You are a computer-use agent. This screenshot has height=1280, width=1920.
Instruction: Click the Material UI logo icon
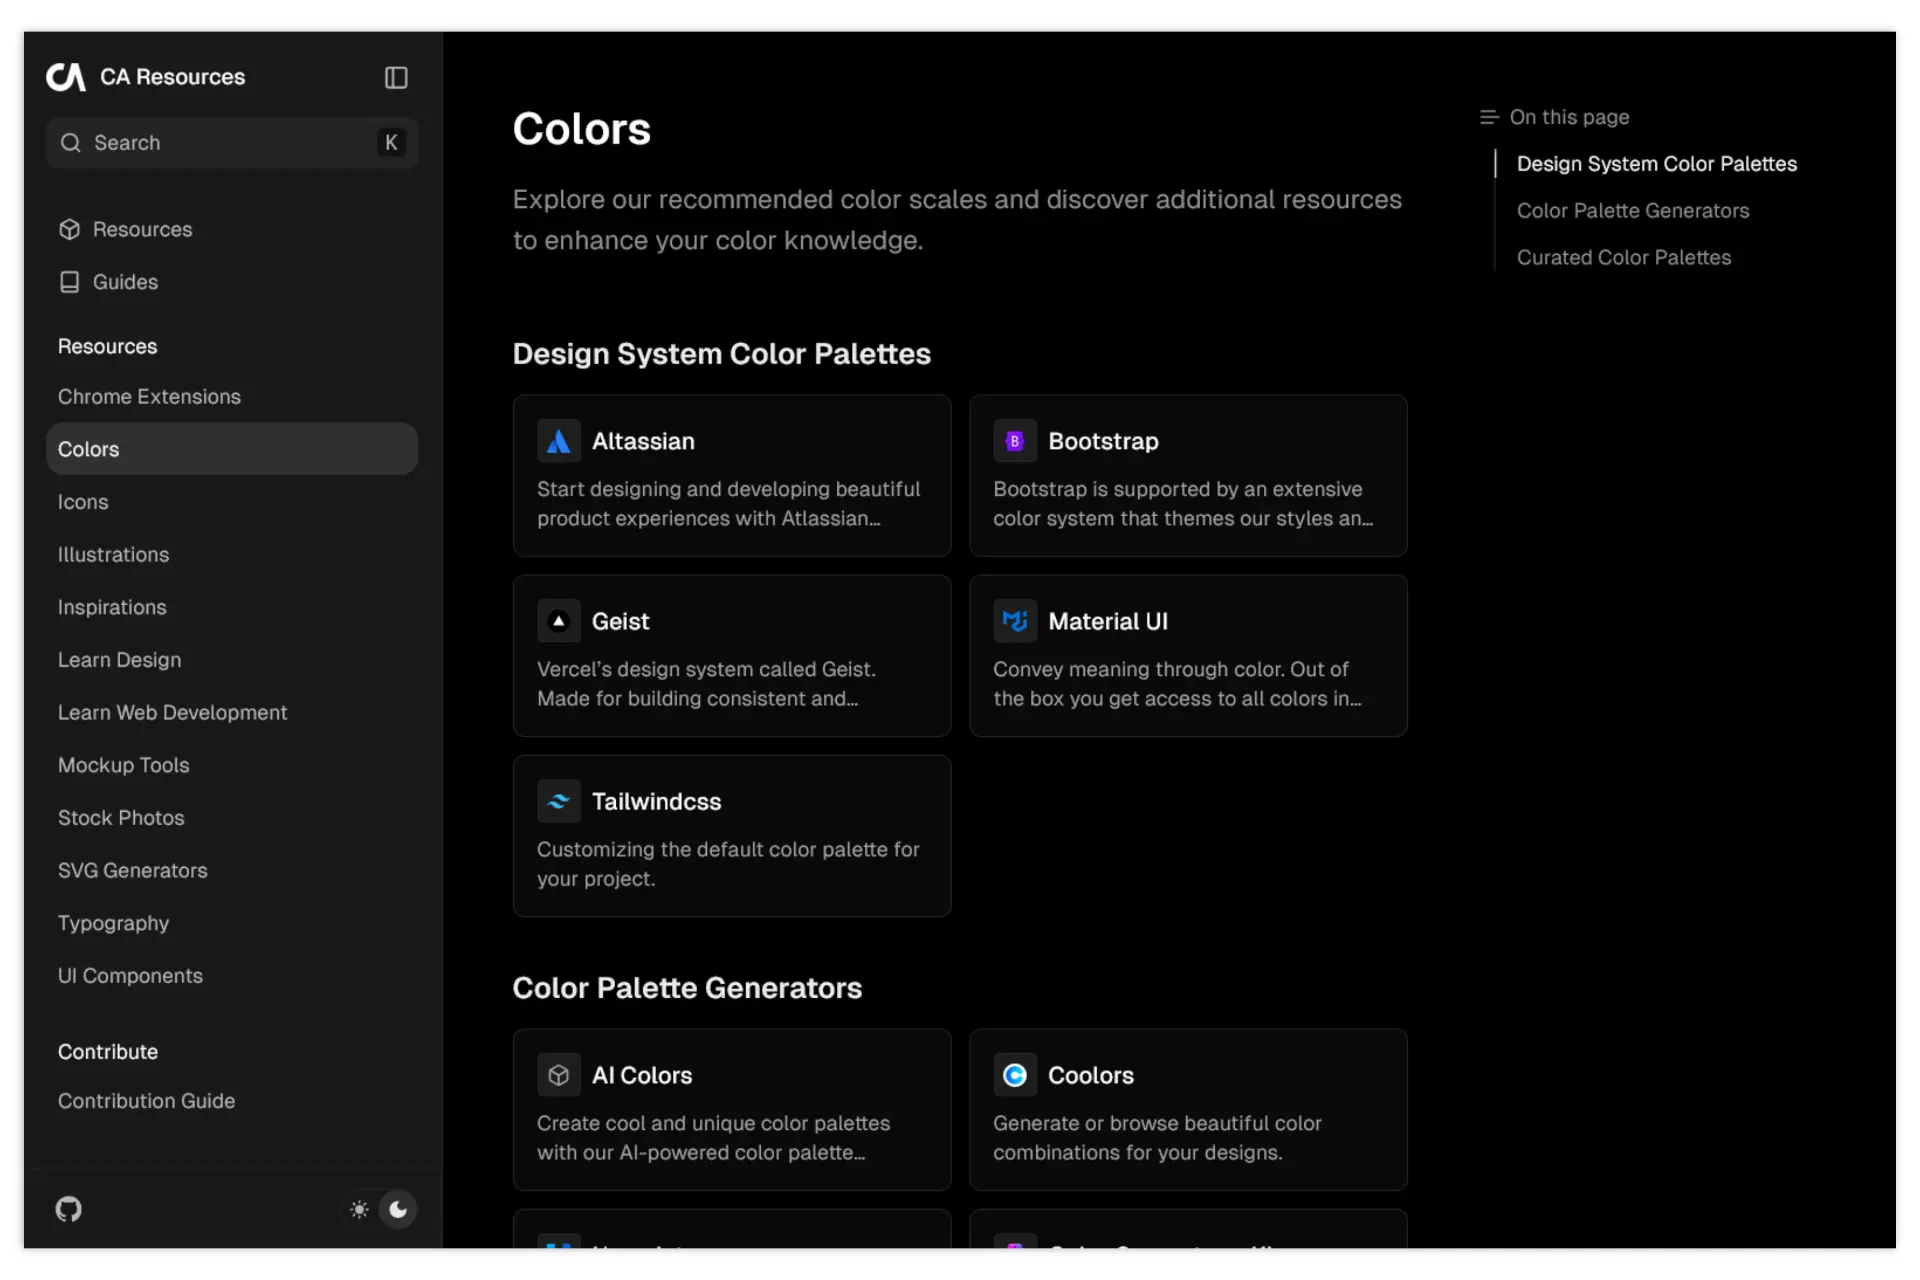(1014, 621)
